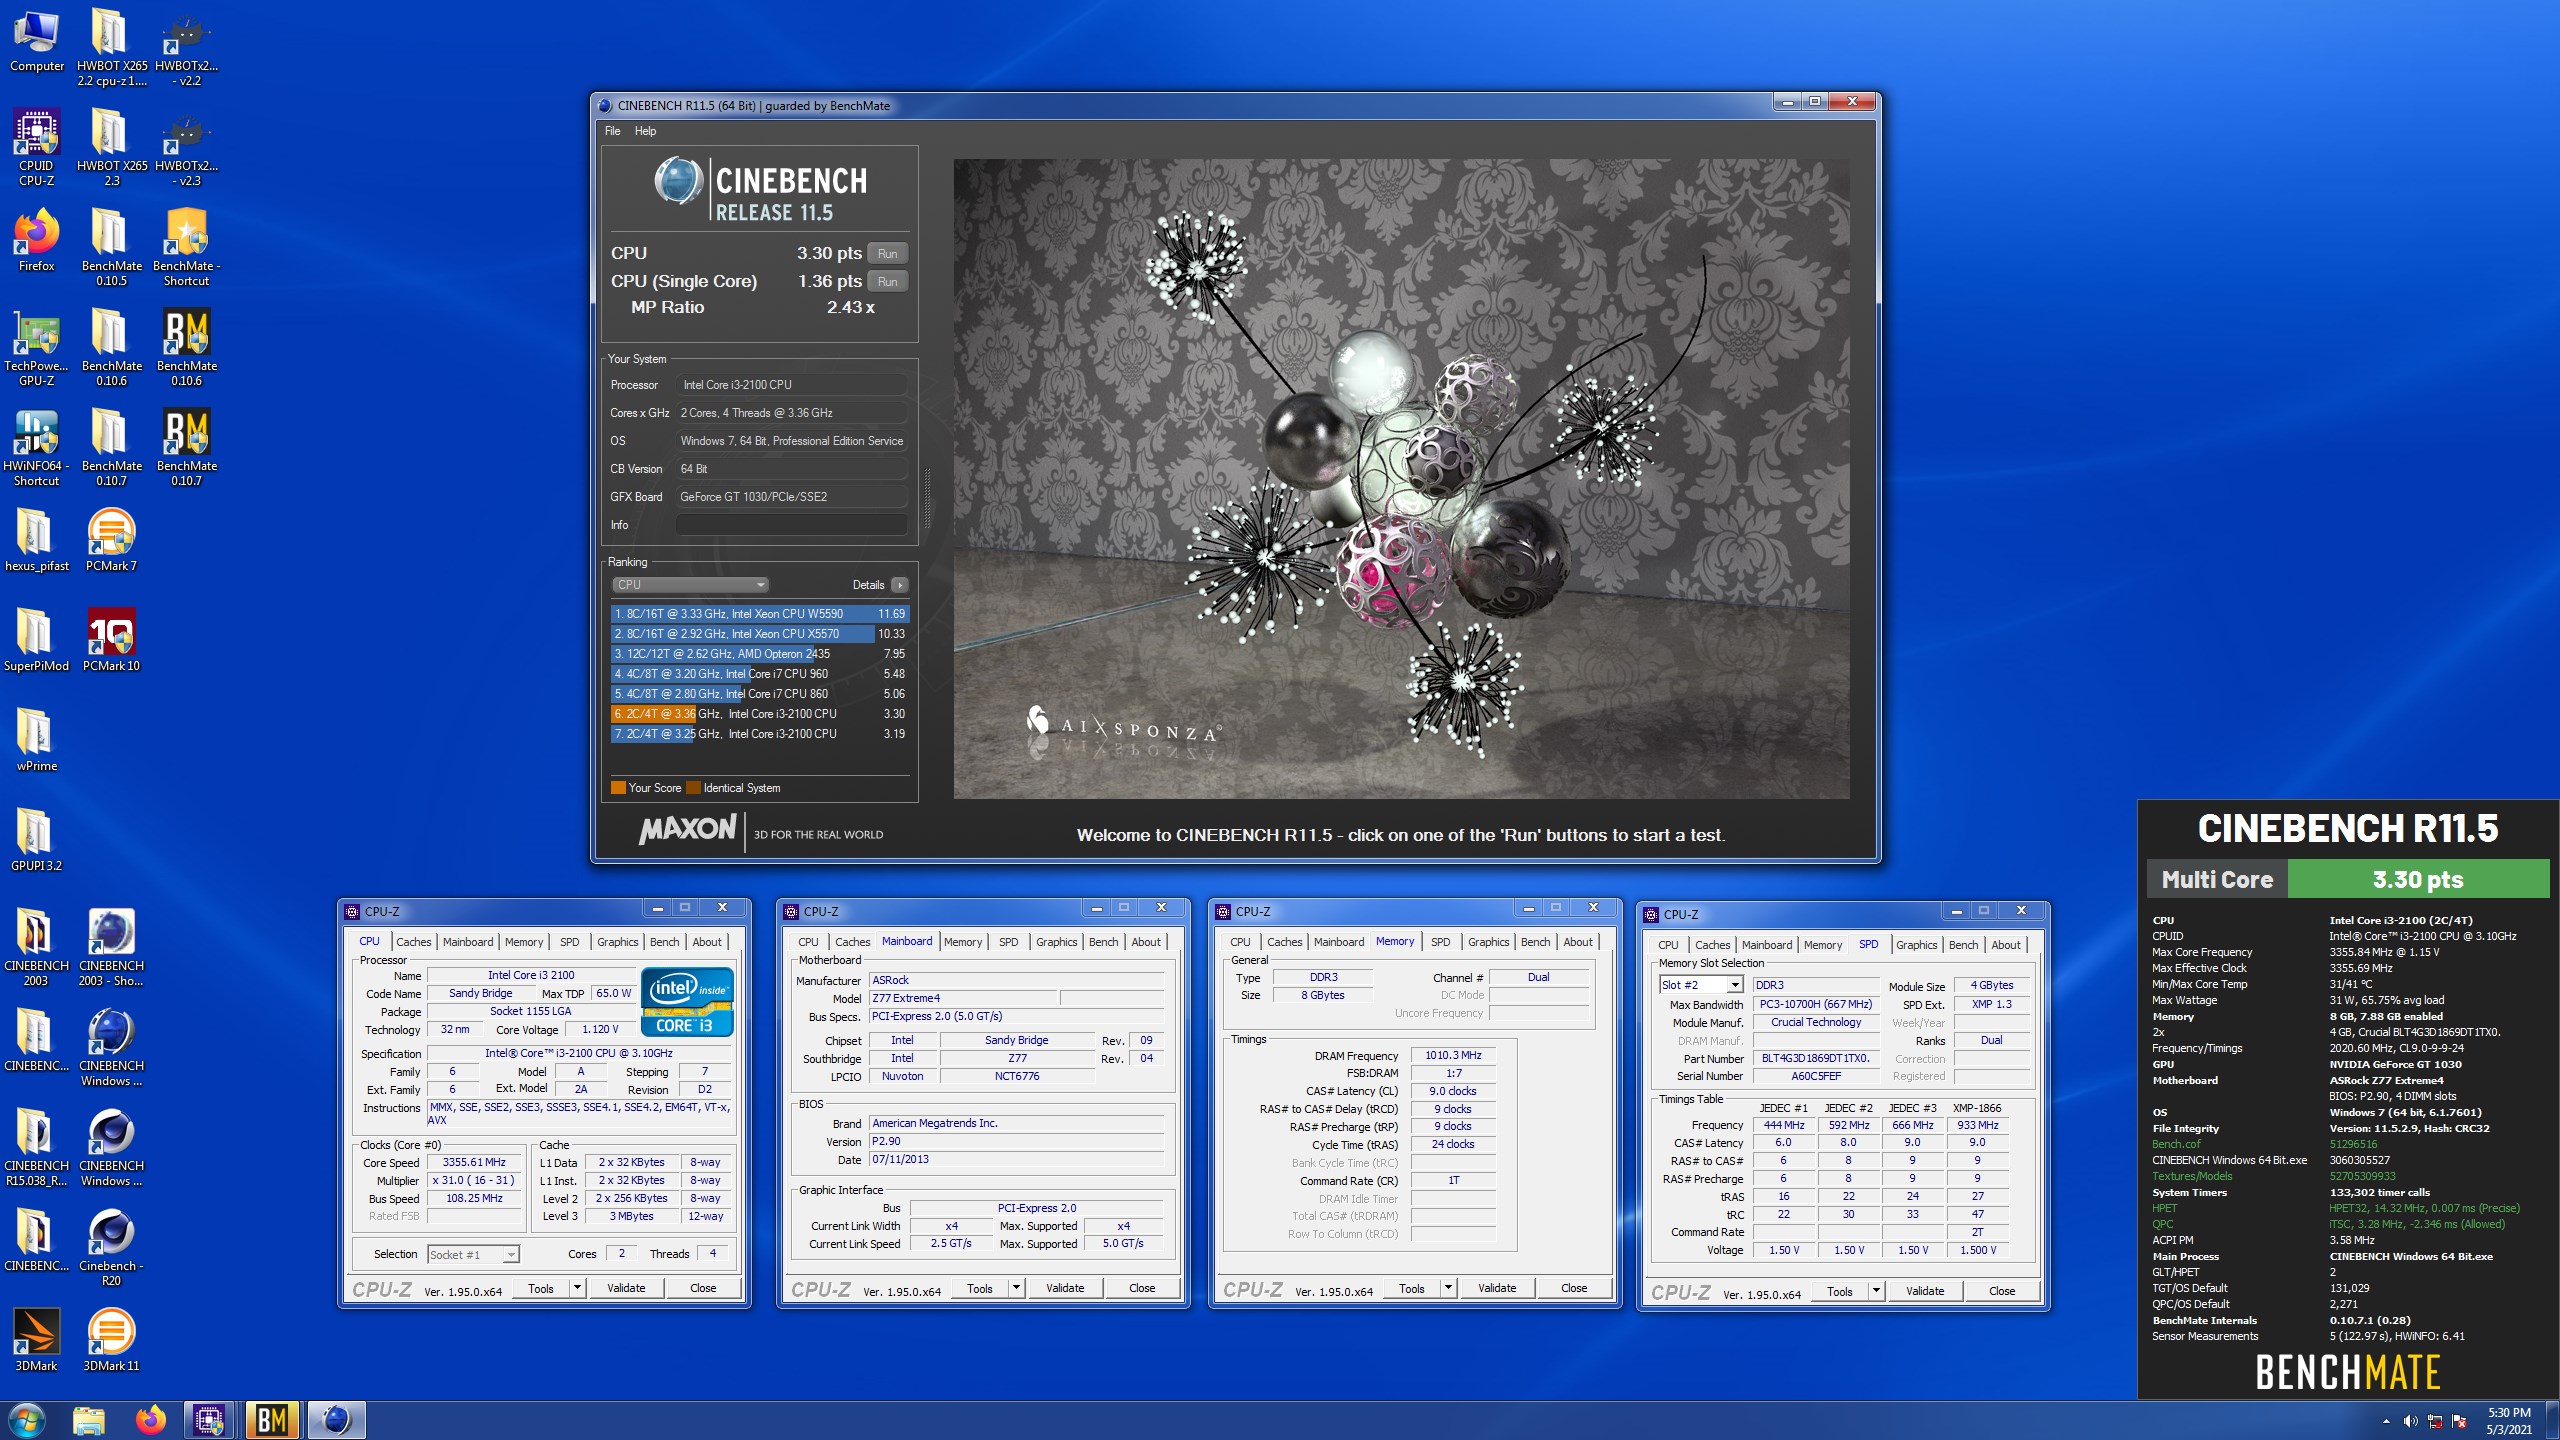
Task: Open HWBOTx2 v2.2 desktop icon
Action: 187,48
